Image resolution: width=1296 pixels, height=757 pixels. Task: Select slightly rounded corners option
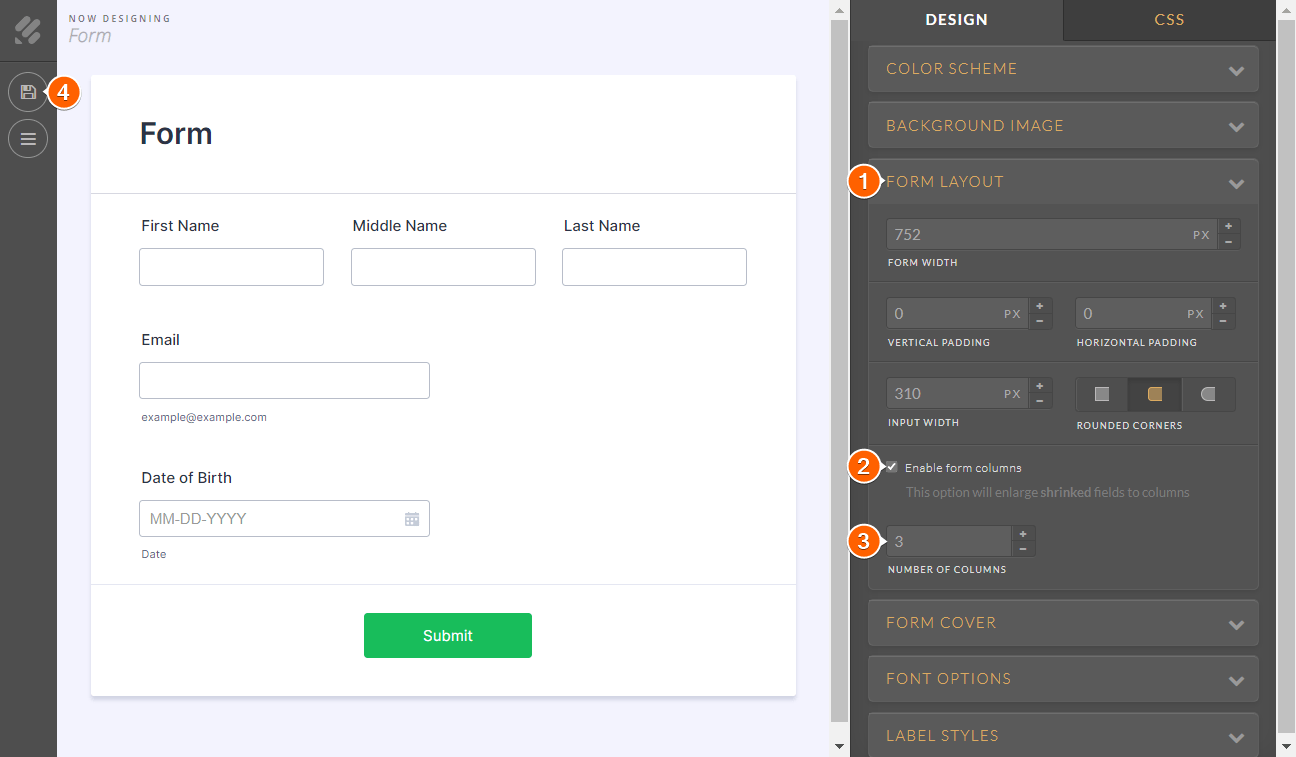[1155, 394]
